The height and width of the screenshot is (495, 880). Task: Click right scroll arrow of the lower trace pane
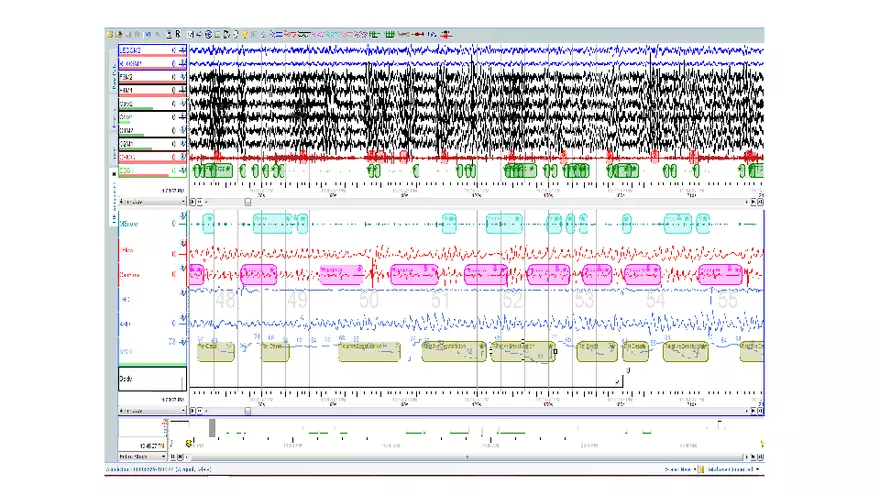tap(746, 411)
